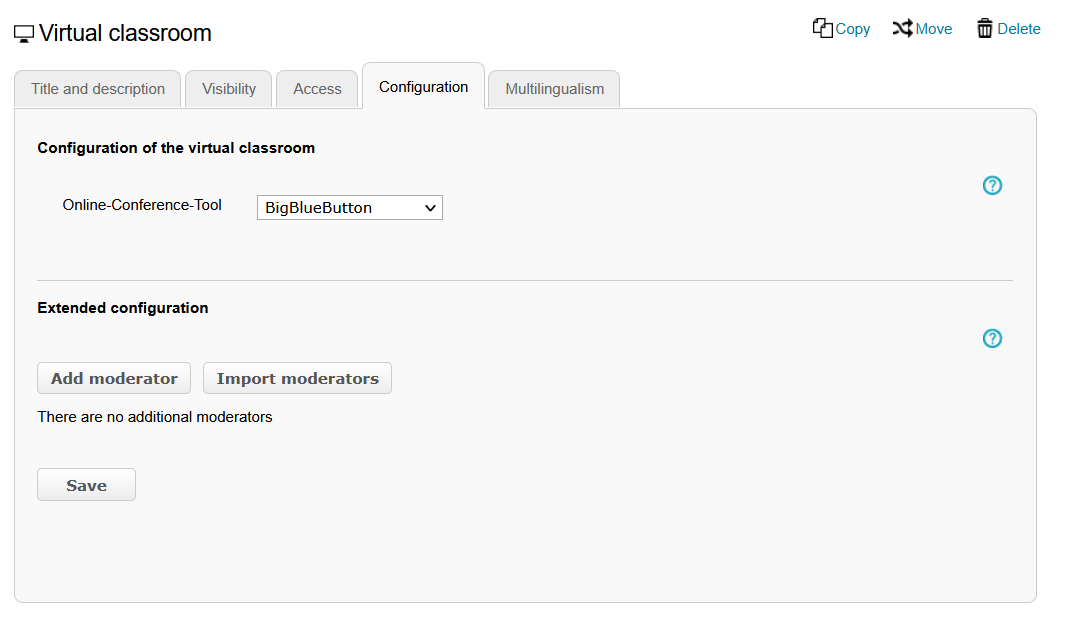Click the Add moderator button
The width and height of the screenshot is (1067, 620).
pyautogui.click(x=113, y=378)
